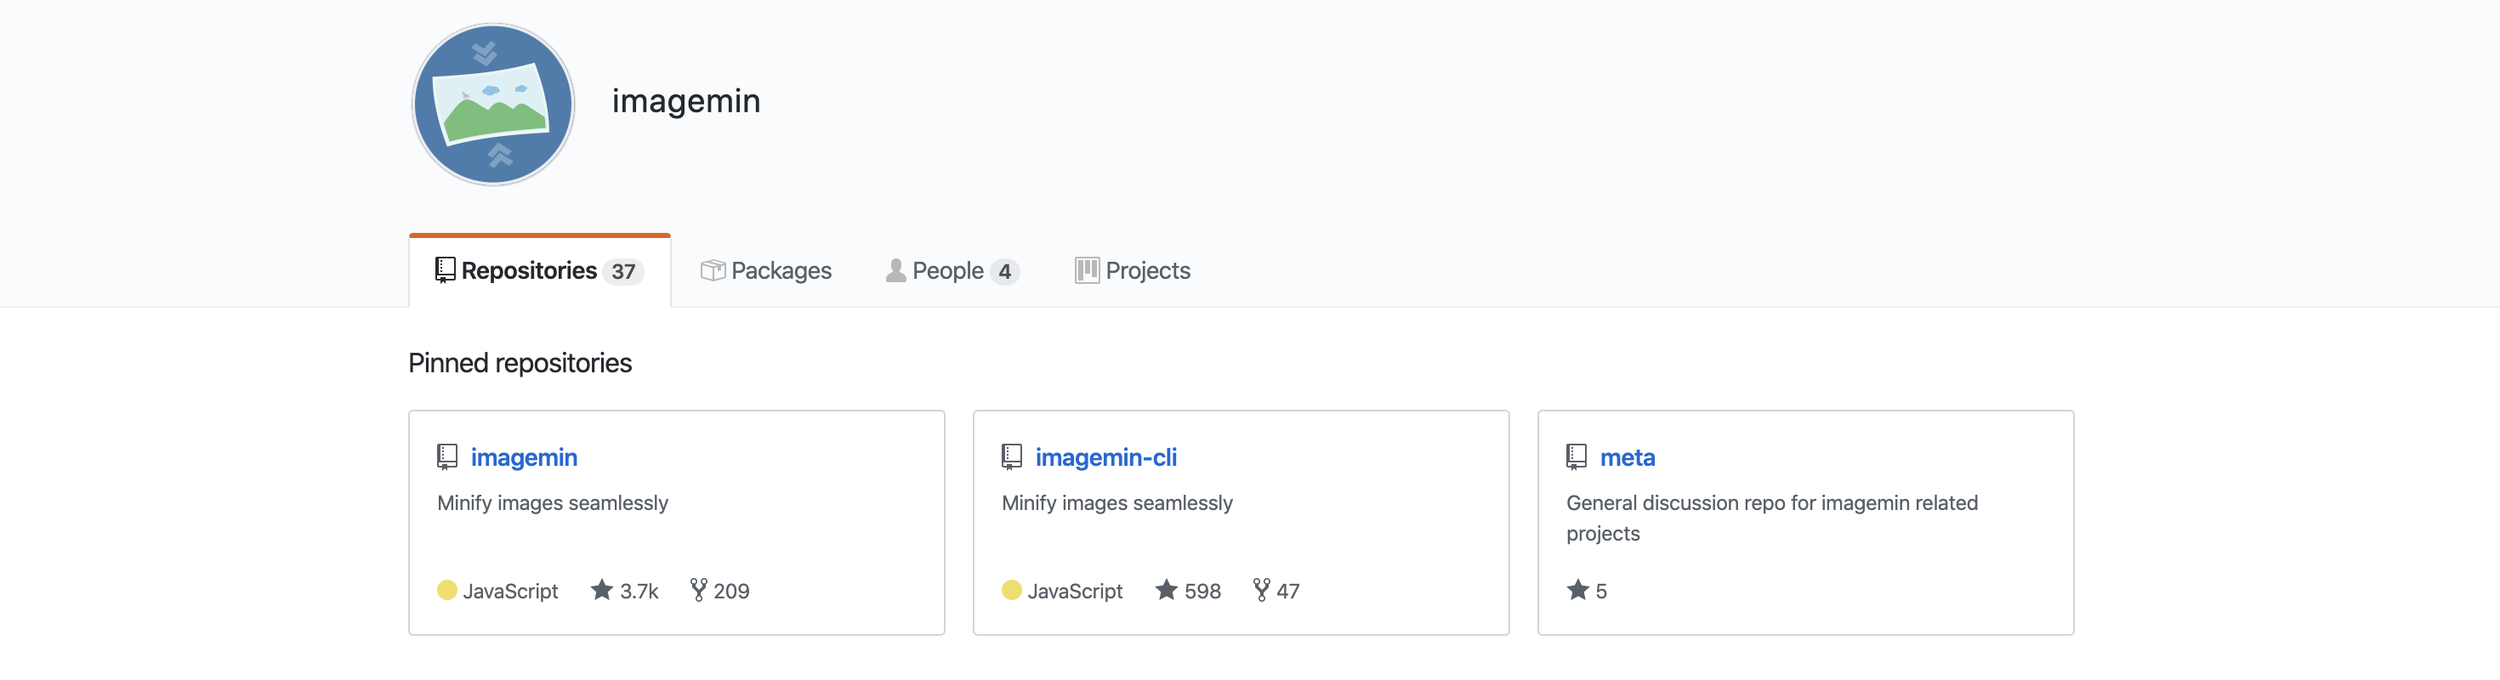Viewport: 2500px width, 680px height.
Task: Switch to the People tab
Action: [x=952, y=271]
